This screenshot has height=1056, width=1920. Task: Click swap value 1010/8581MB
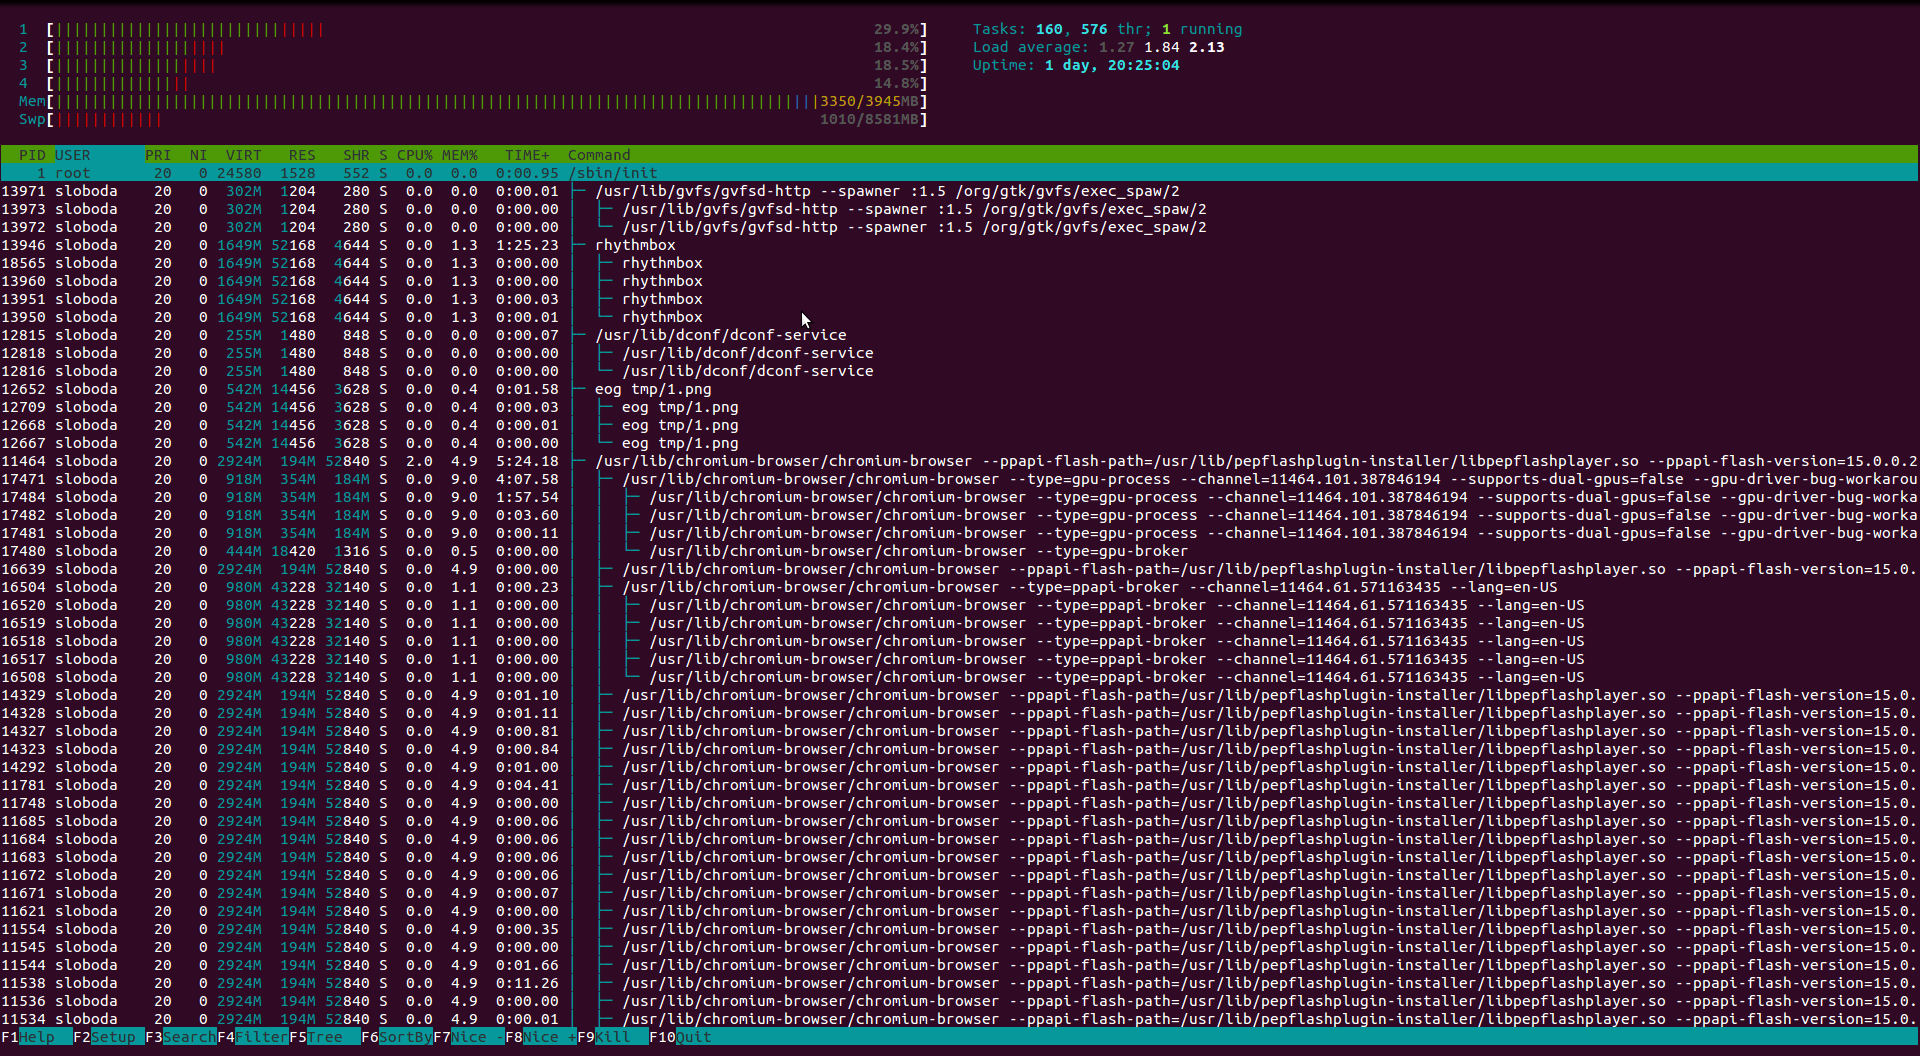tap(869, 119)
